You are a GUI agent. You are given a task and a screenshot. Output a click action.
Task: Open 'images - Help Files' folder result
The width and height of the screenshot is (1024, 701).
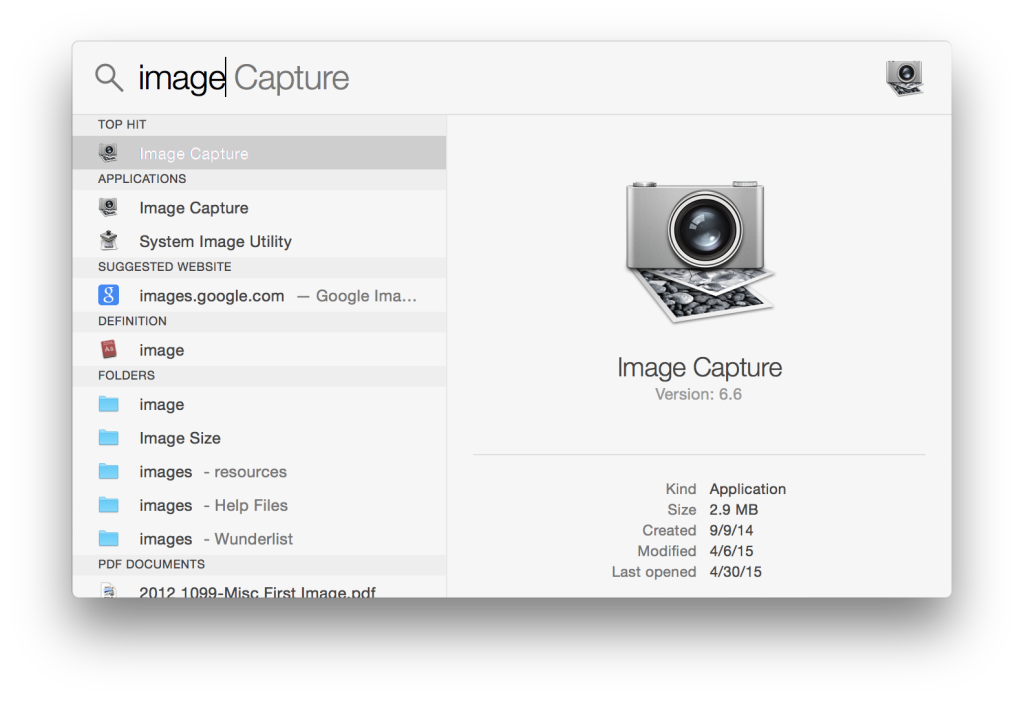point(259,505)
